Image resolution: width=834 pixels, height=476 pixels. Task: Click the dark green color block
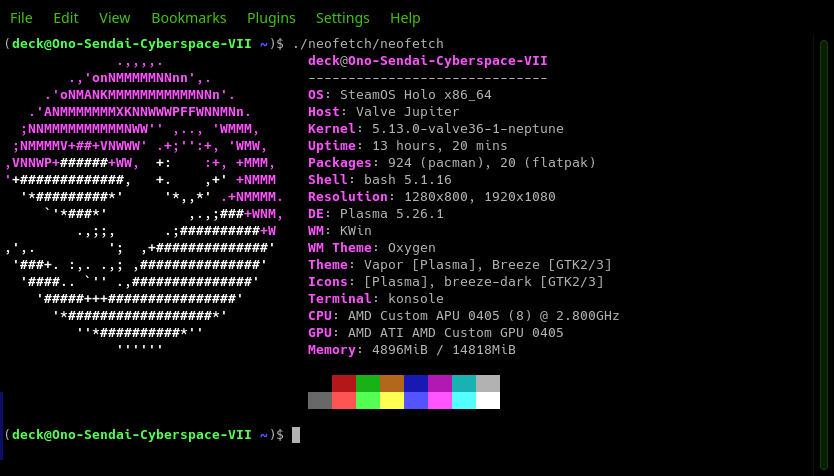point(368,383)
